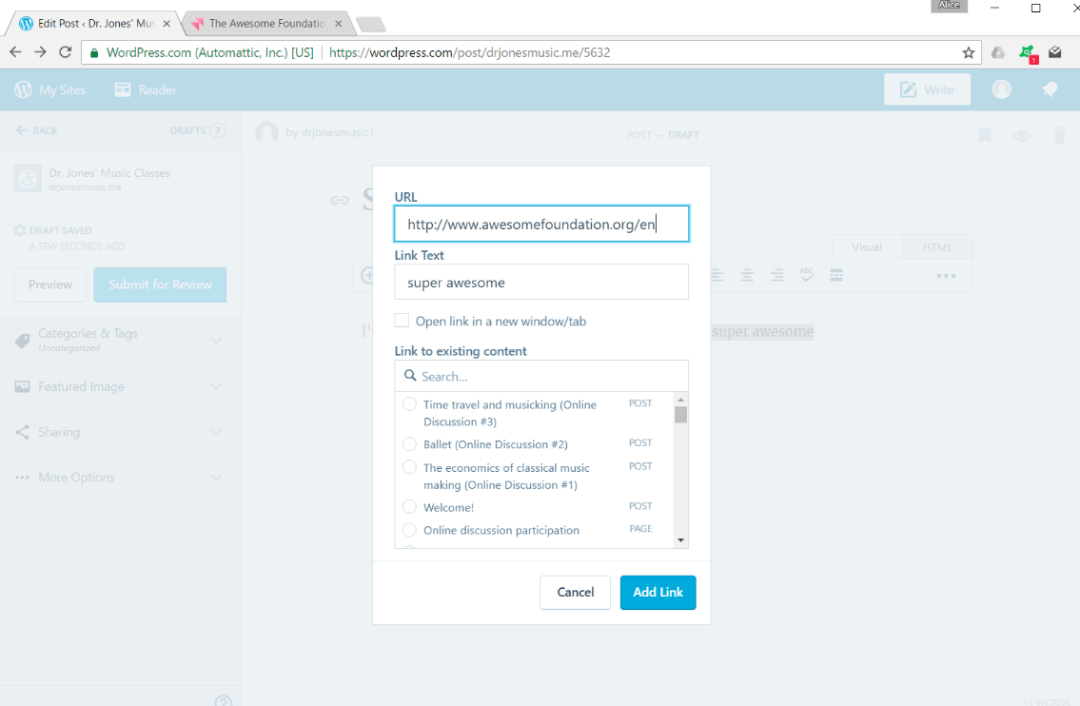1080x706 pixels.
Task: Click the Add Link button
Action: click(657, 592)
